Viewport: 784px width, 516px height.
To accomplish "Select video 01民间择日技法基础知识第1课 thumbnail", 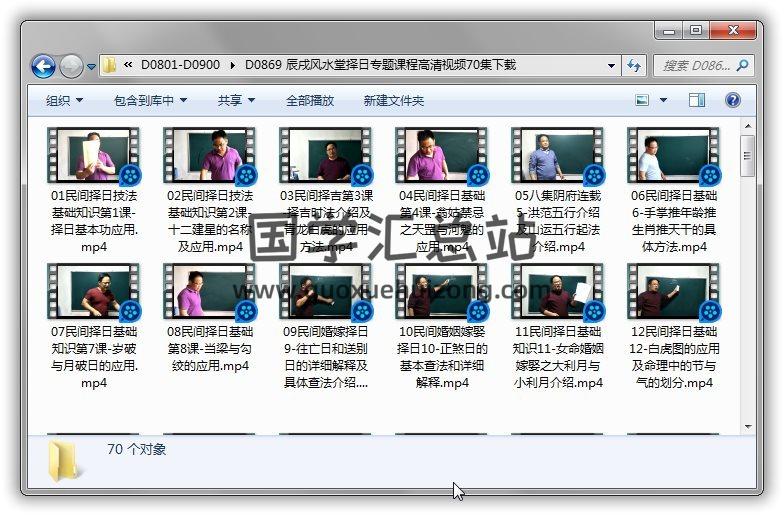I will 94,156.
